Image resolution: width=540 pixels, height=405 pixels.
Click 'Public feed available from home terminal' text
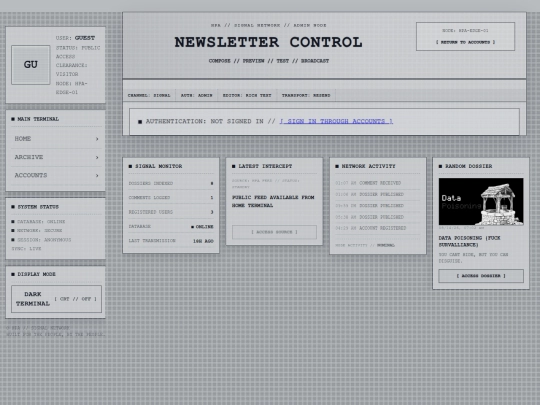tap(273, 201)
